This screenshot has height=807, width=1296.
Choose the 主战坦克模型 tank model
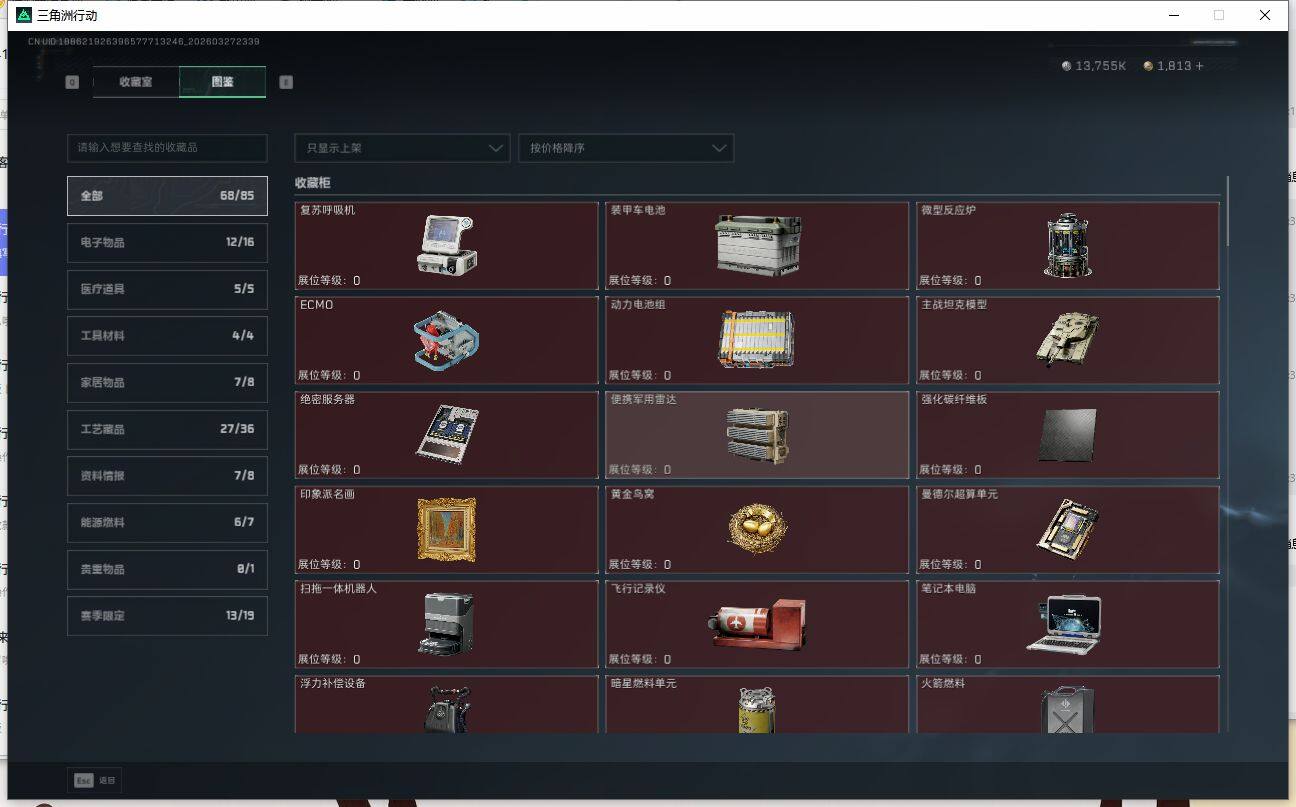[x=1068, y=340]
